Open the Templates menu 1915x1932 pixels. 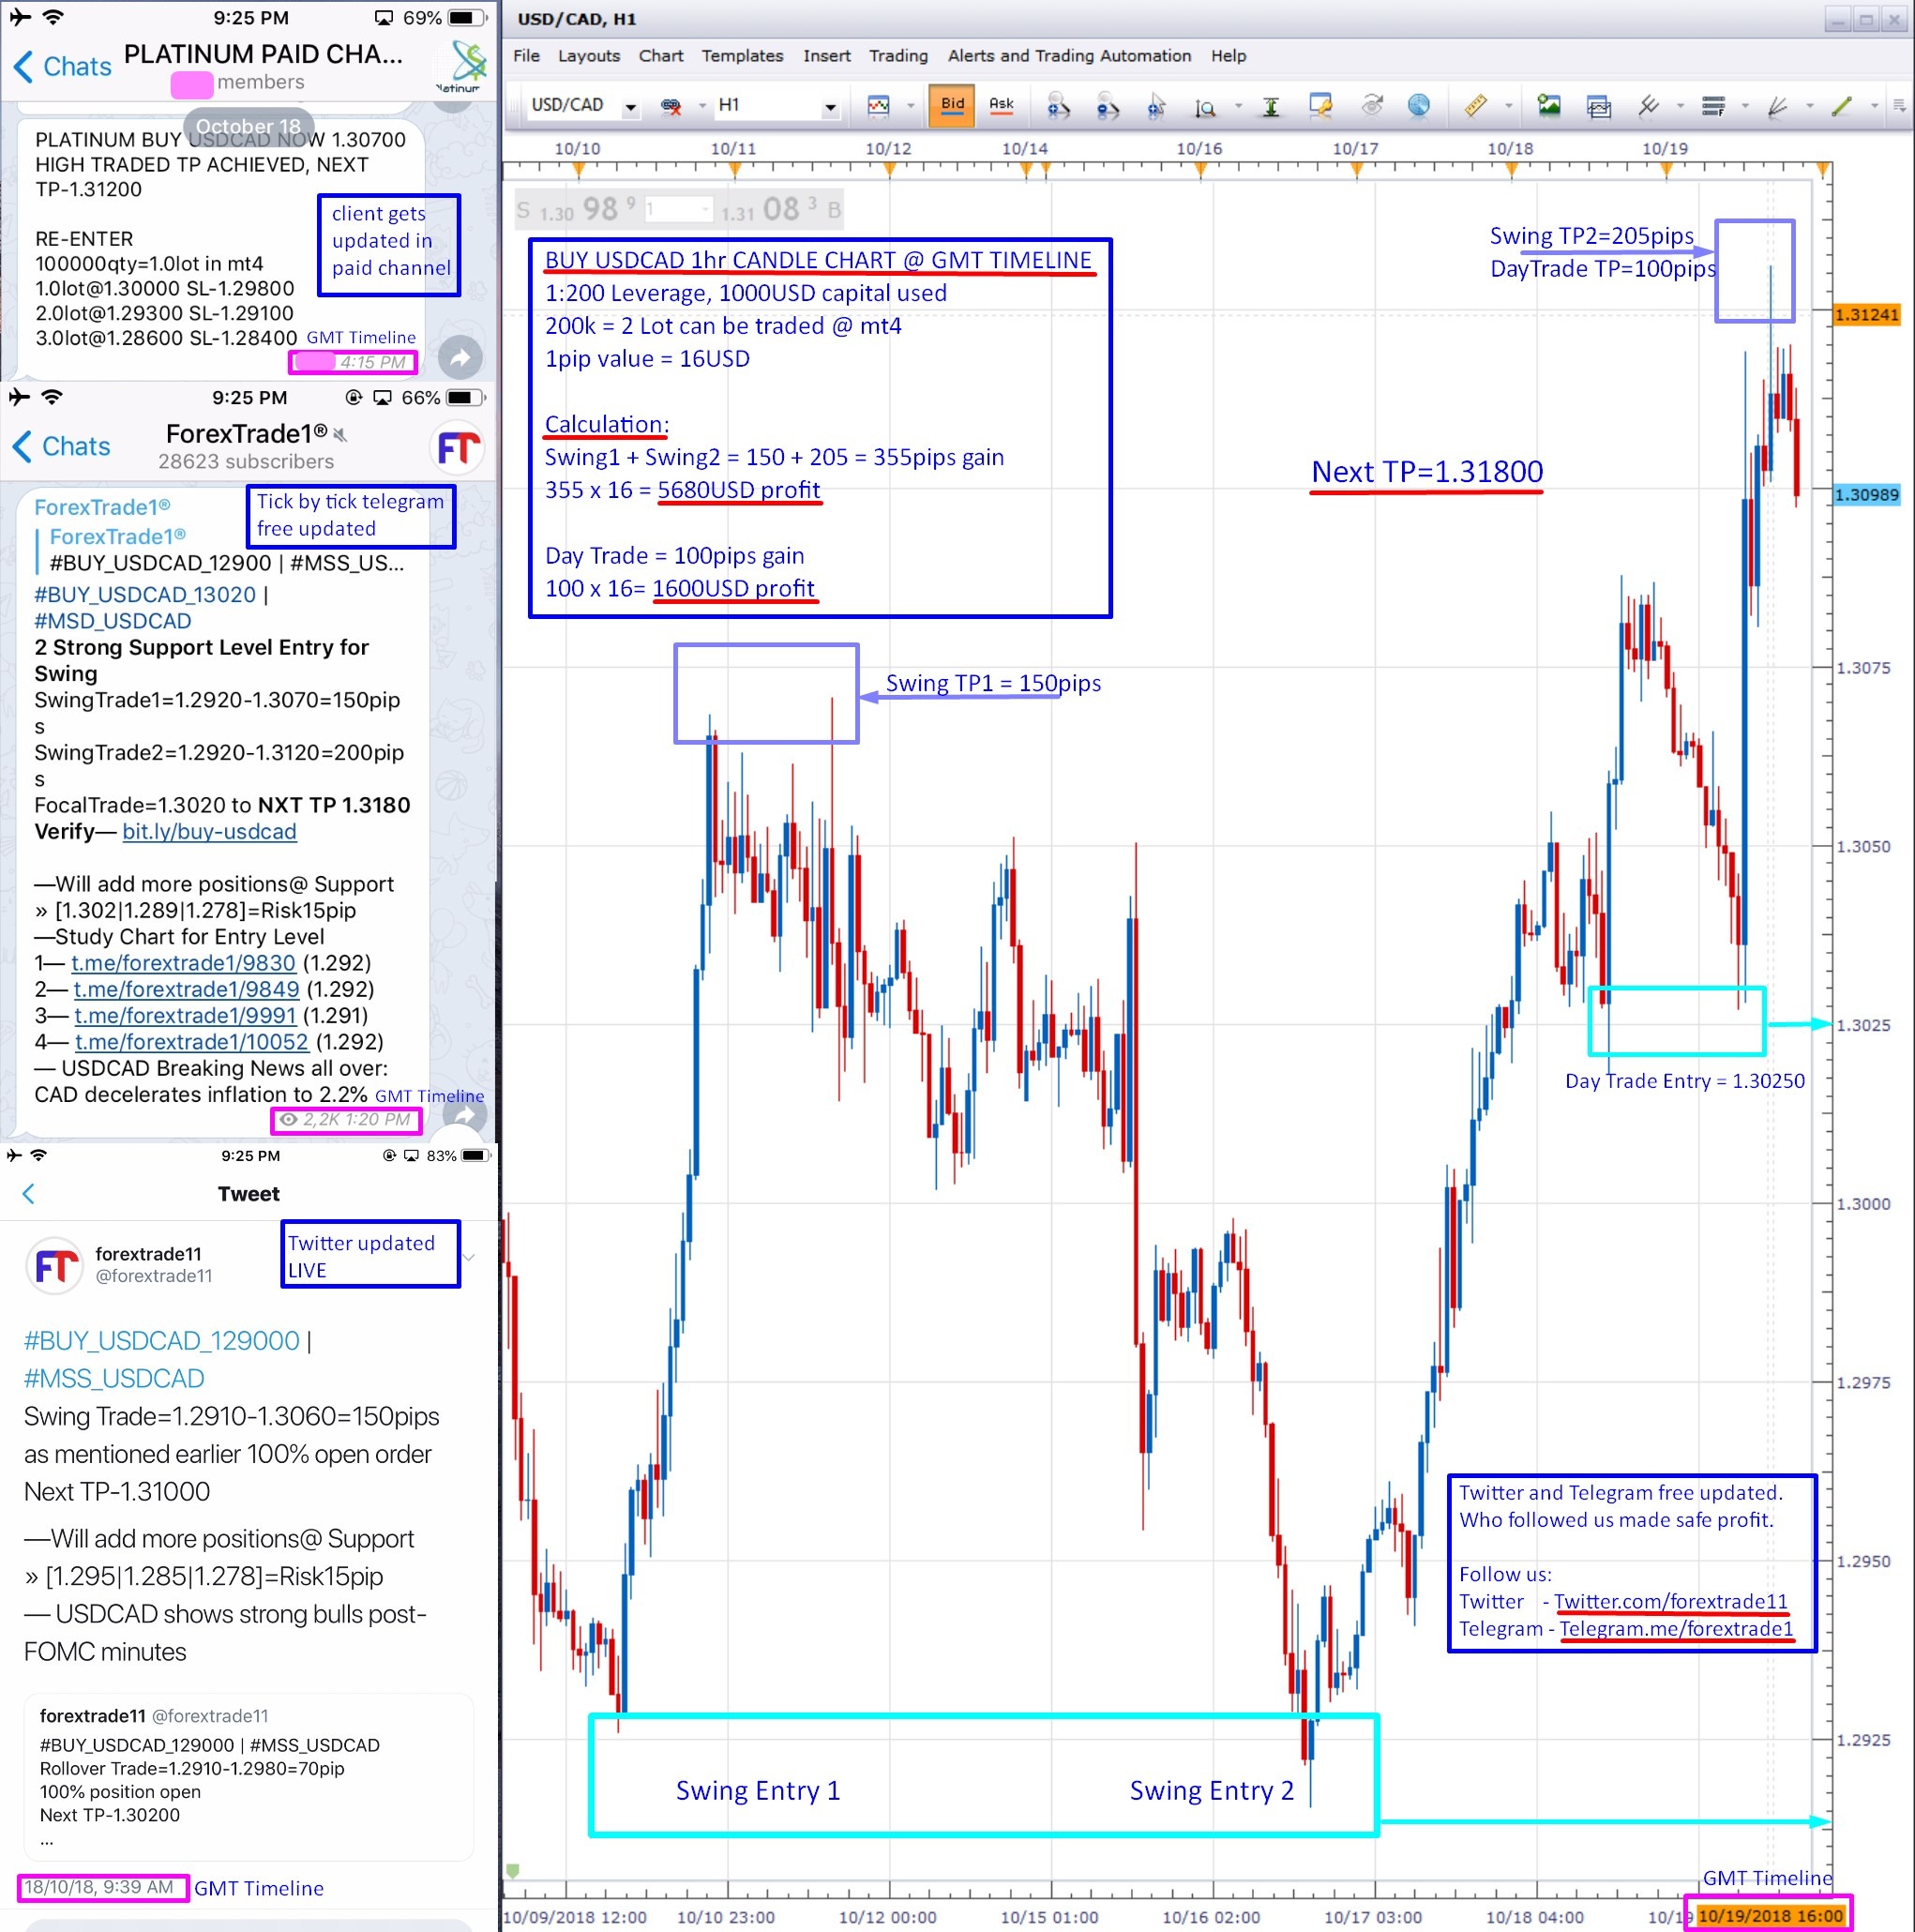(742, 56)
